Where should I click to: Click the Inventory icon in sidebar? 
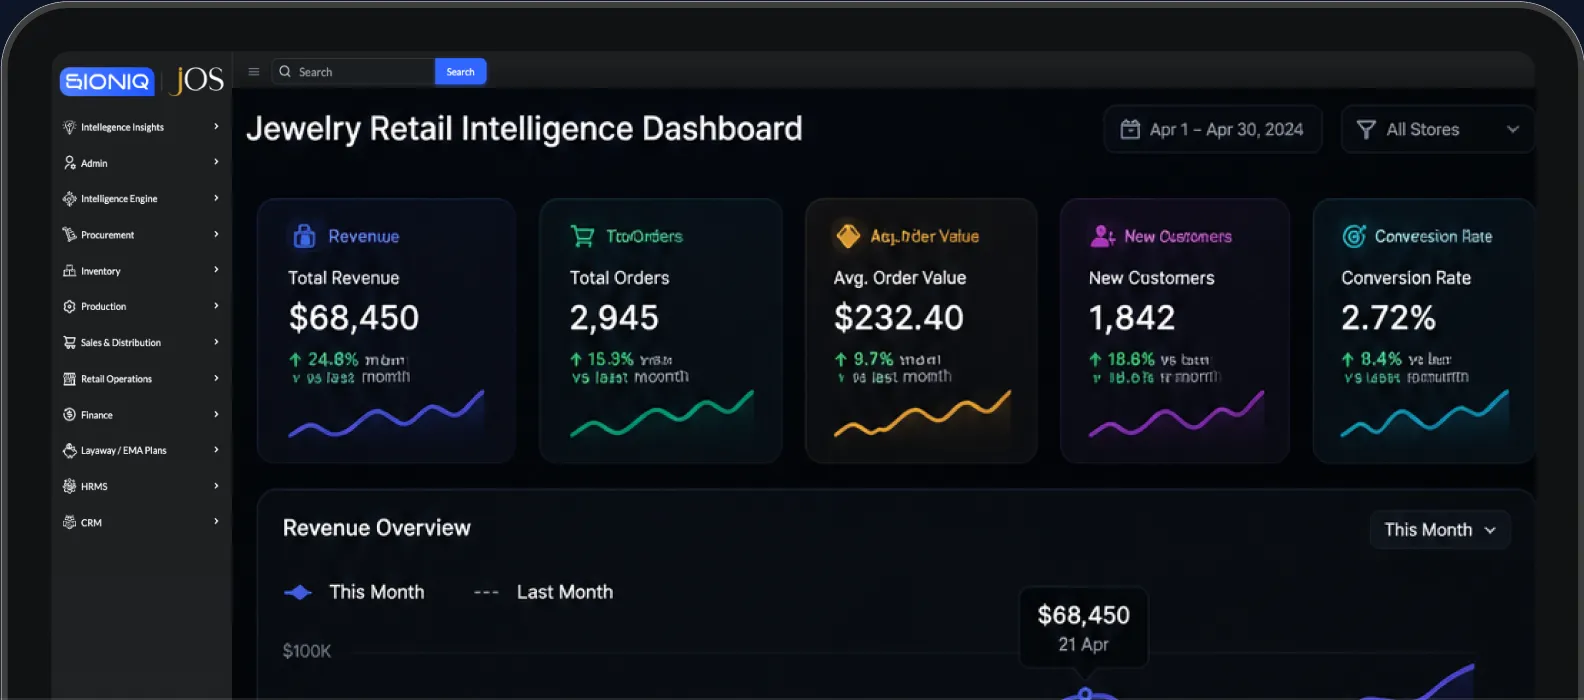pos(69,271)
